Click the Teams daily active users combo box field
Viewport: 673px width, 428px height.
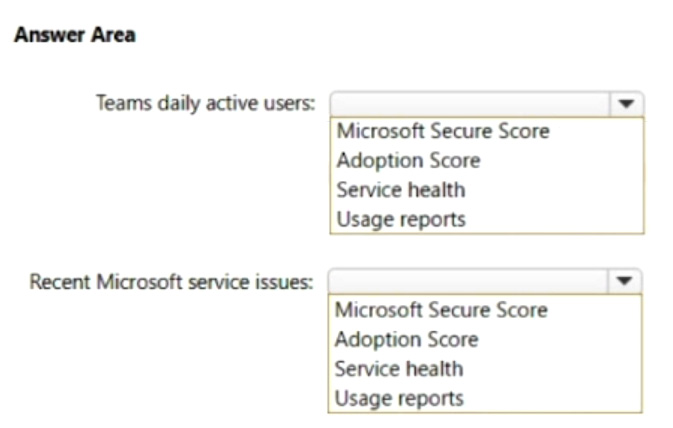pyautogui.click(x=470, y=103)
